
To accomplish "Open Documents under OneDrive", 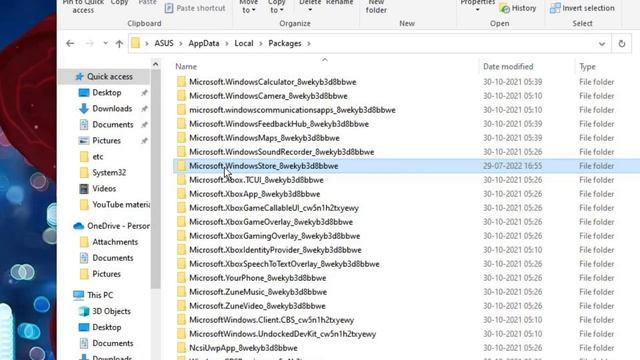I will point(107,258).
